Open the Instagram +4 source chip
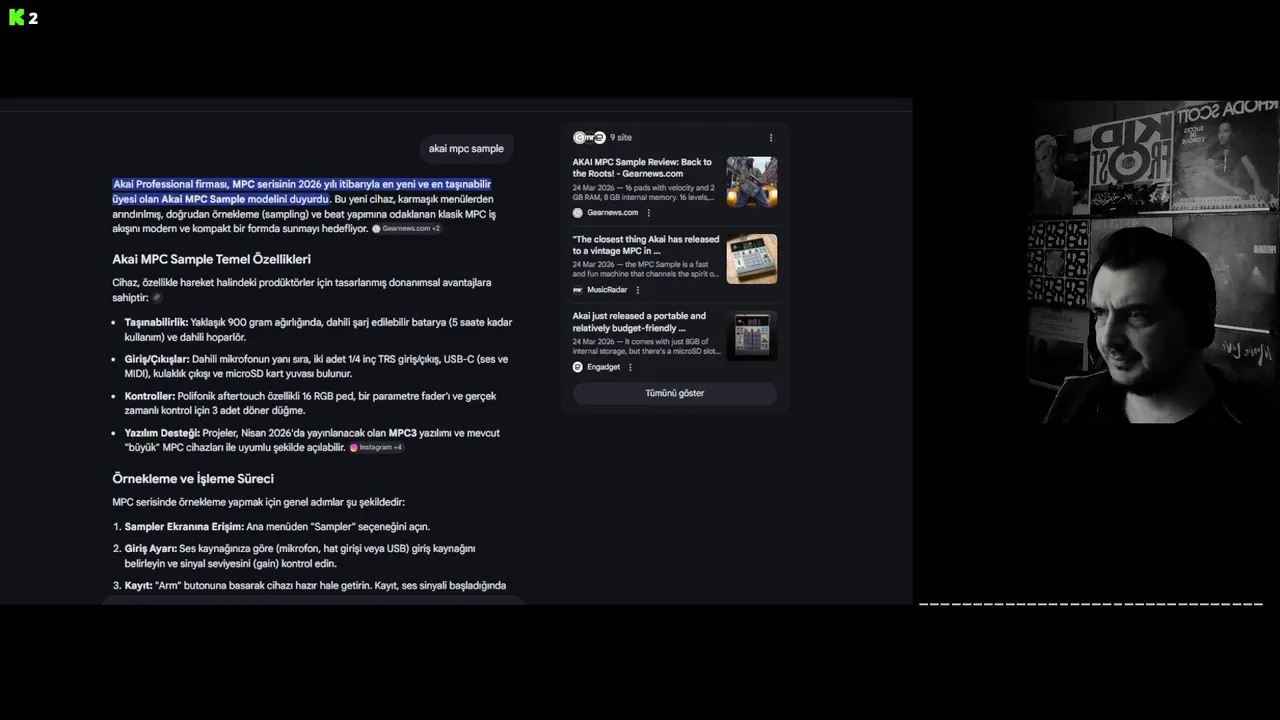 pos(376,447)
